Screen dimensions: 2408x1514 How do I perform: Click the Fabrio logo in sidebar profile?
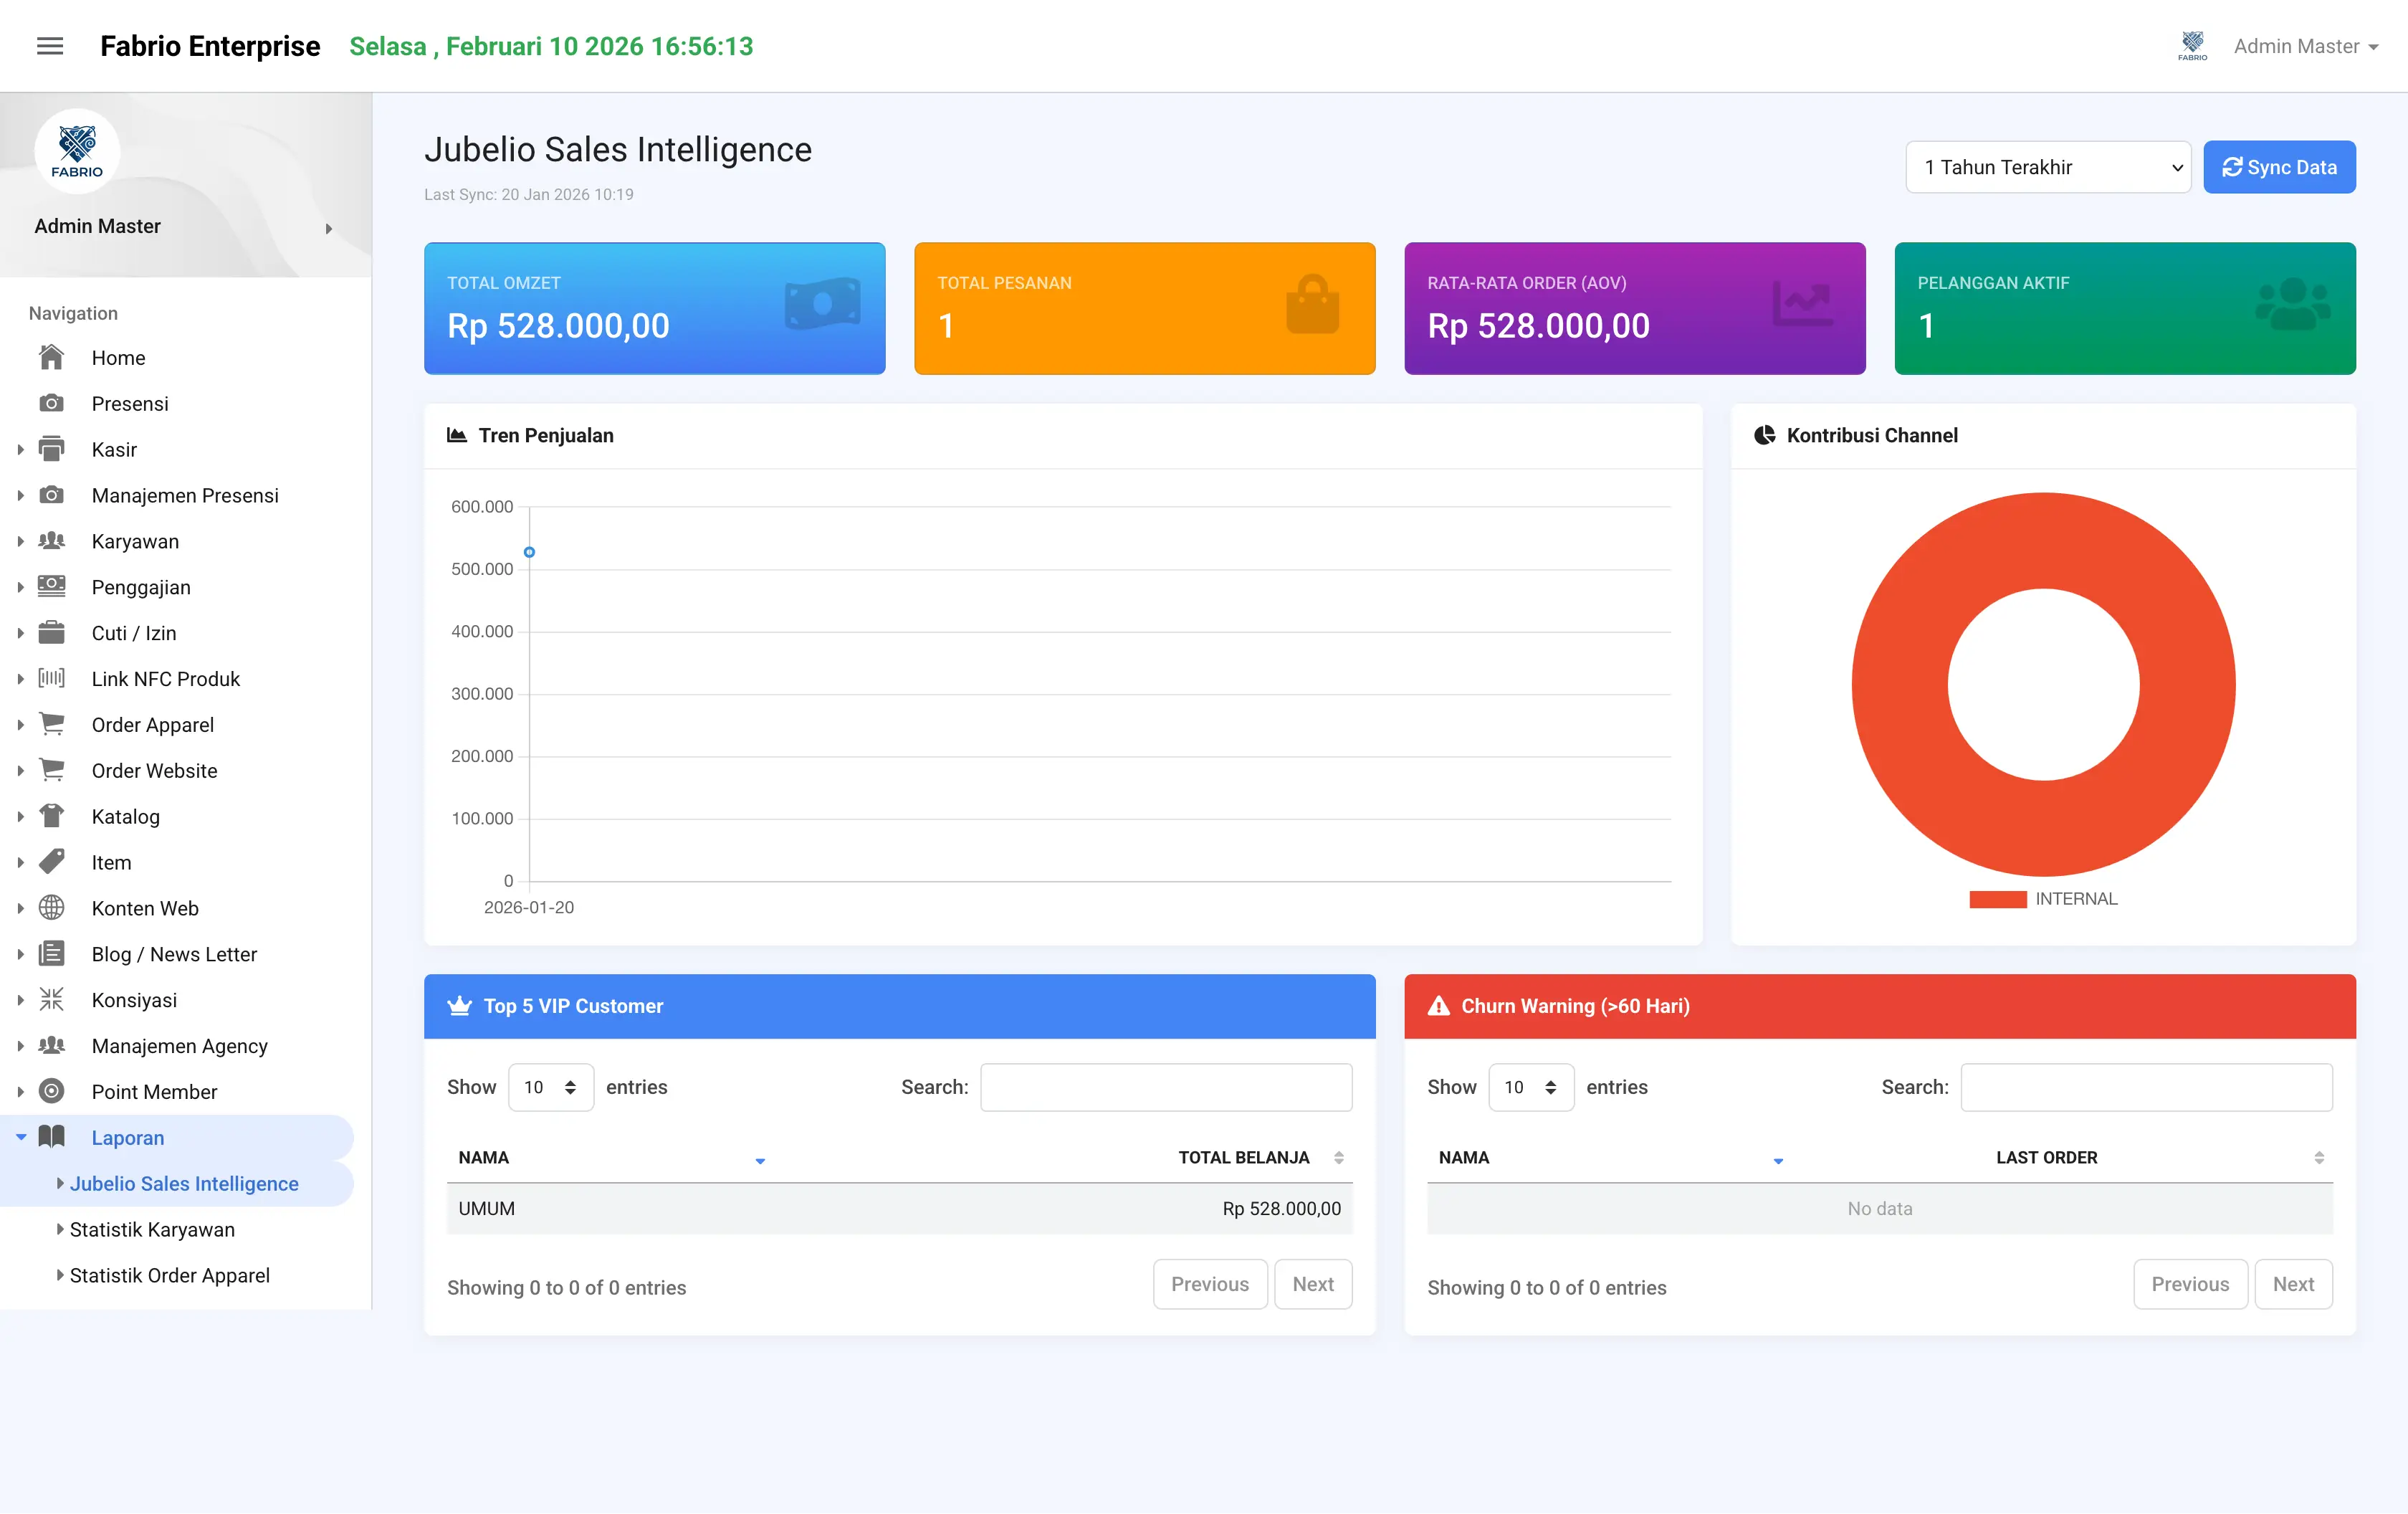point(77,151)
